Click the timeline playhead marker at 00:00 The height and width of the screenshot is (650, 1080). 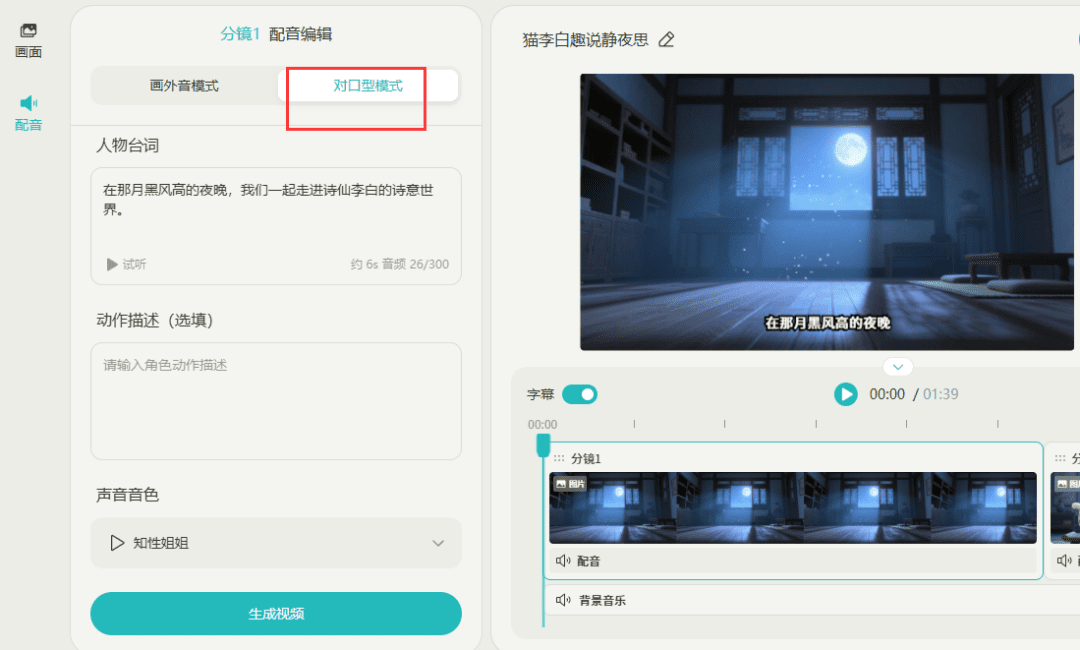tap(543, 444)
